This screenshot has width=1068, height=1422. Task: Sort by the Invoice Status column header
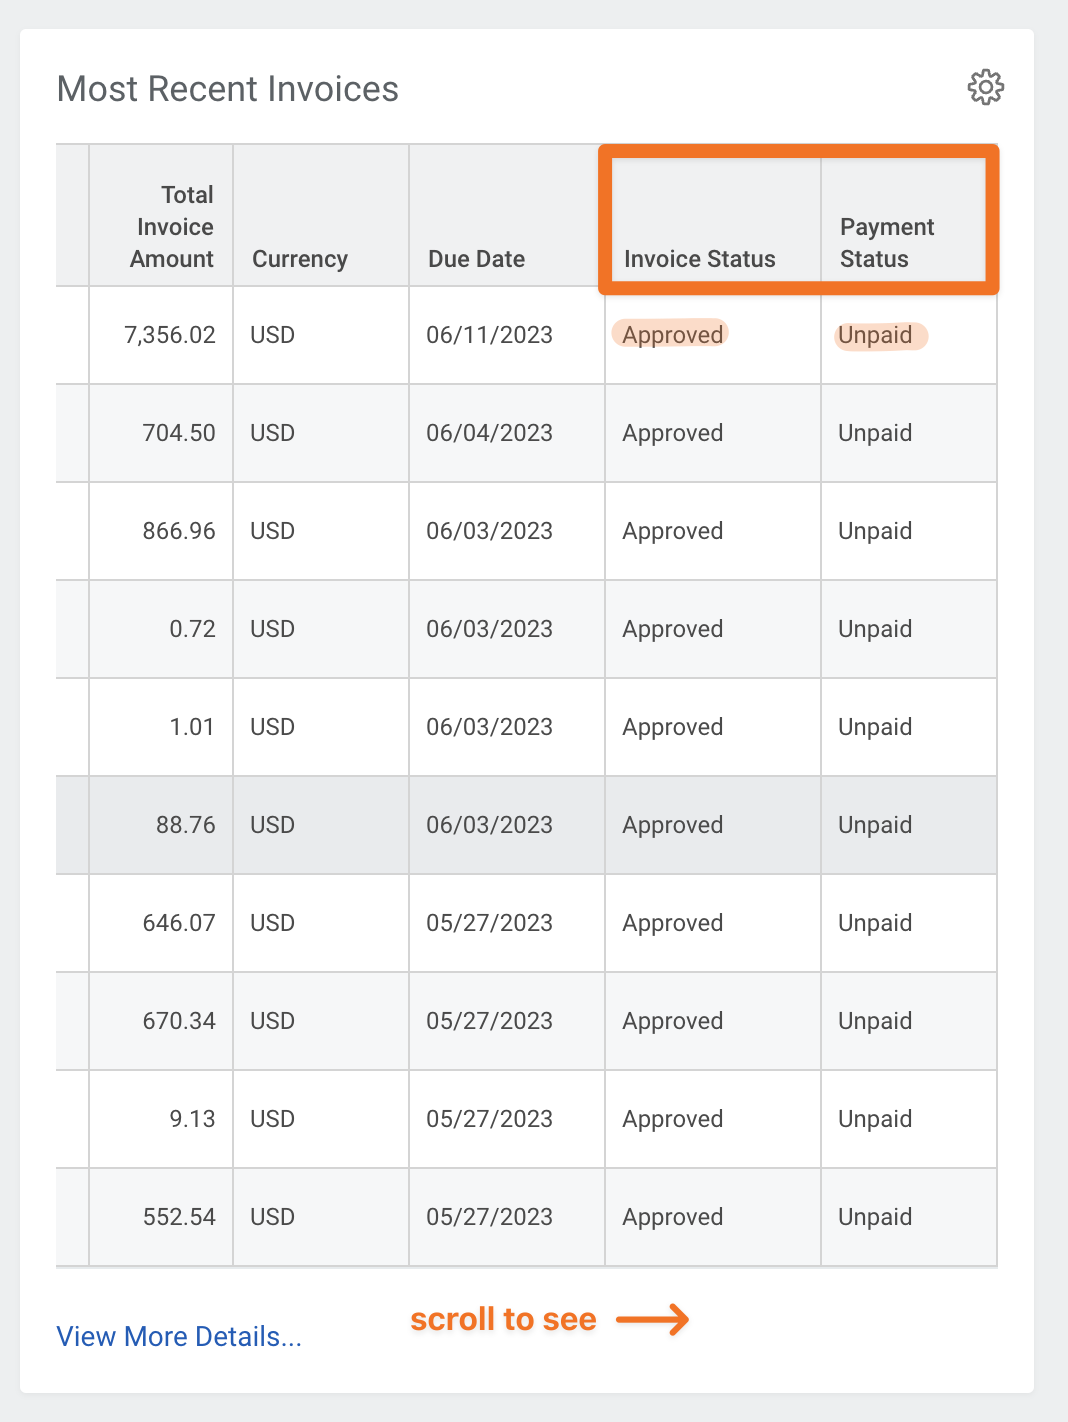click(x=699, y=258)
